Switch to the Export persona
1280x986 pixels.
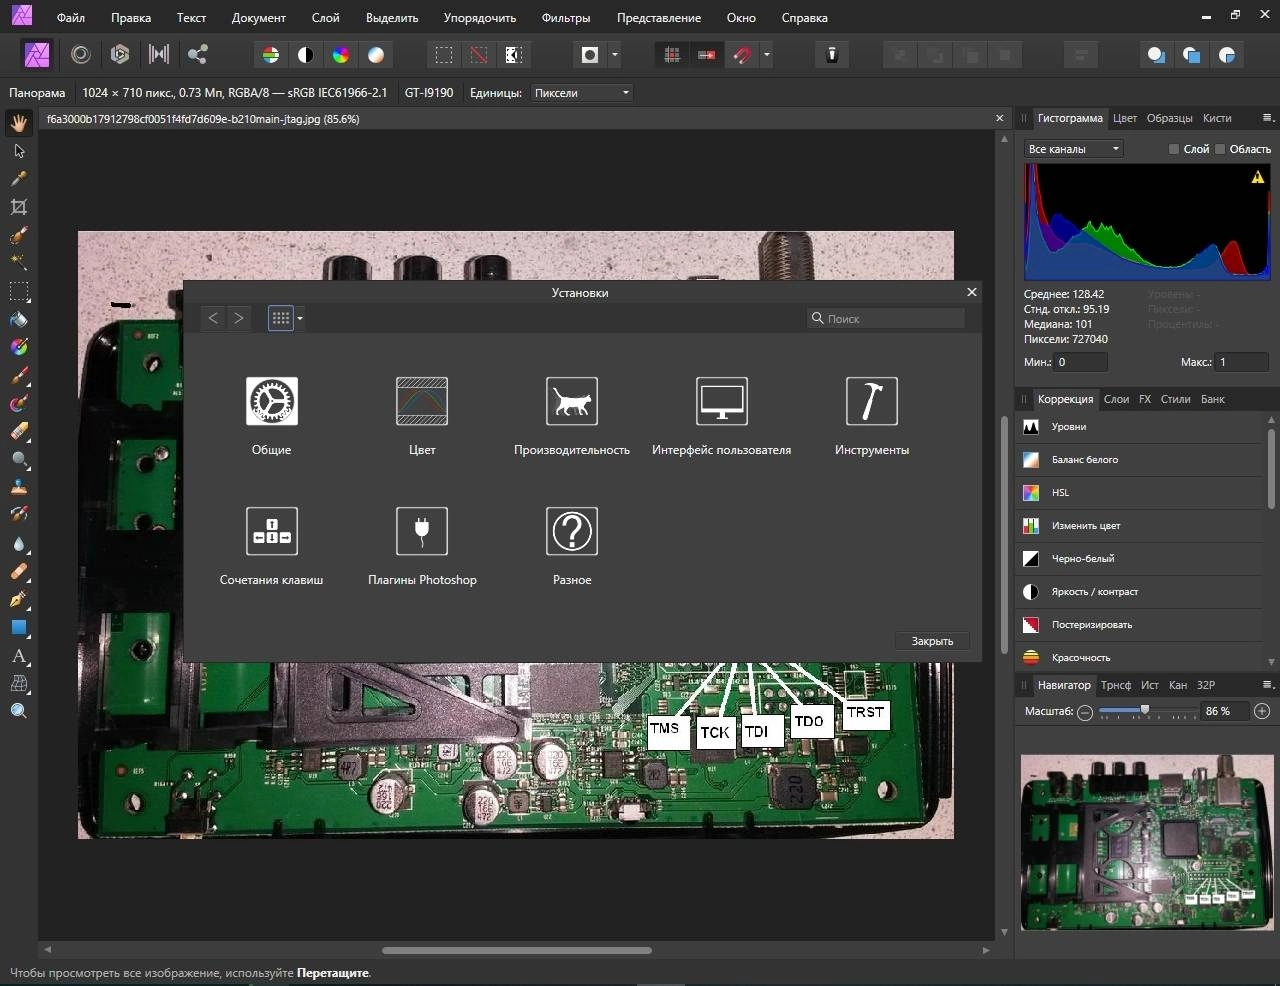[x=198, y=55]
